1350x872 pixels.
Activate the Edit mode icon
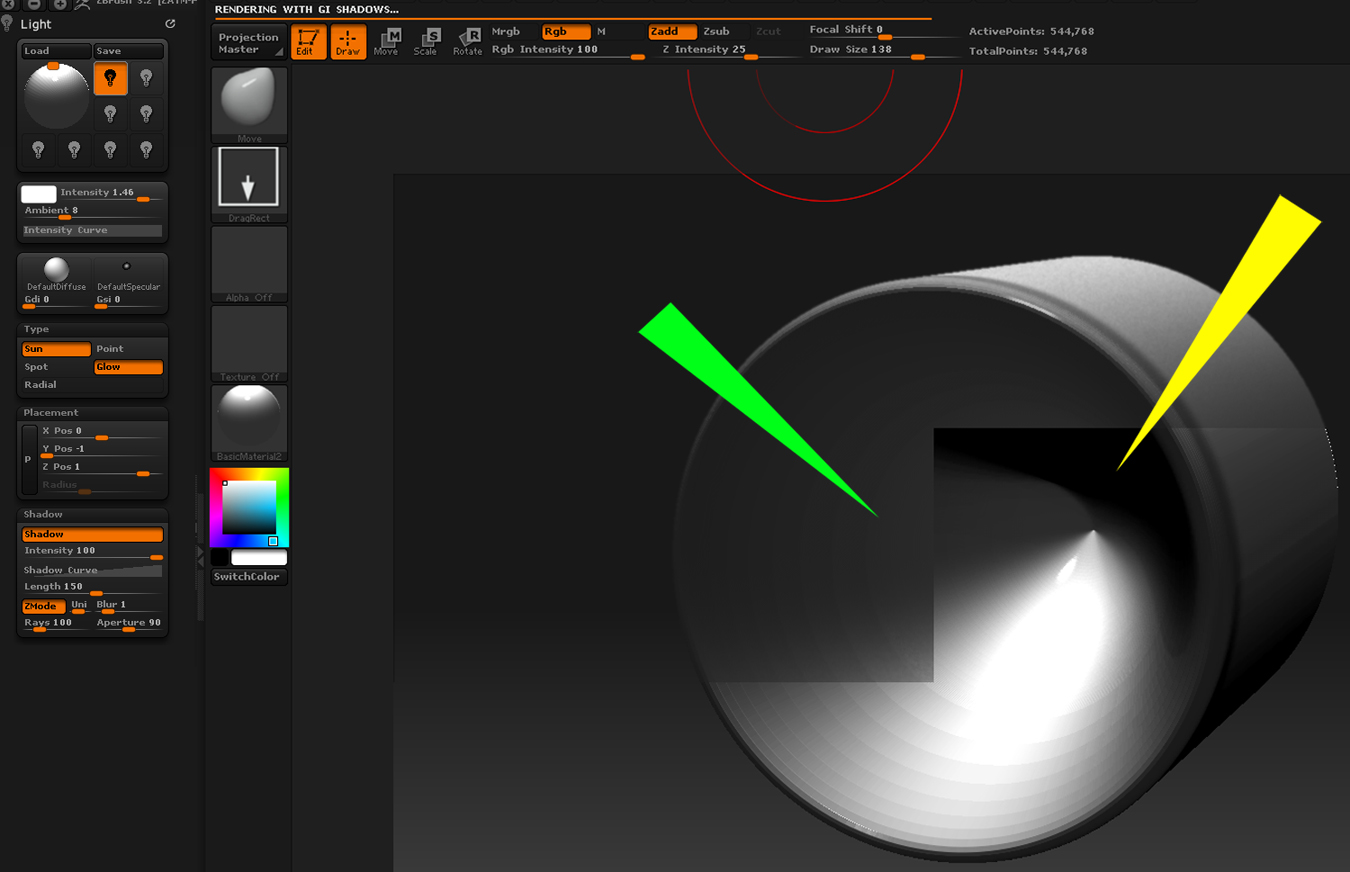pos(308,42)
